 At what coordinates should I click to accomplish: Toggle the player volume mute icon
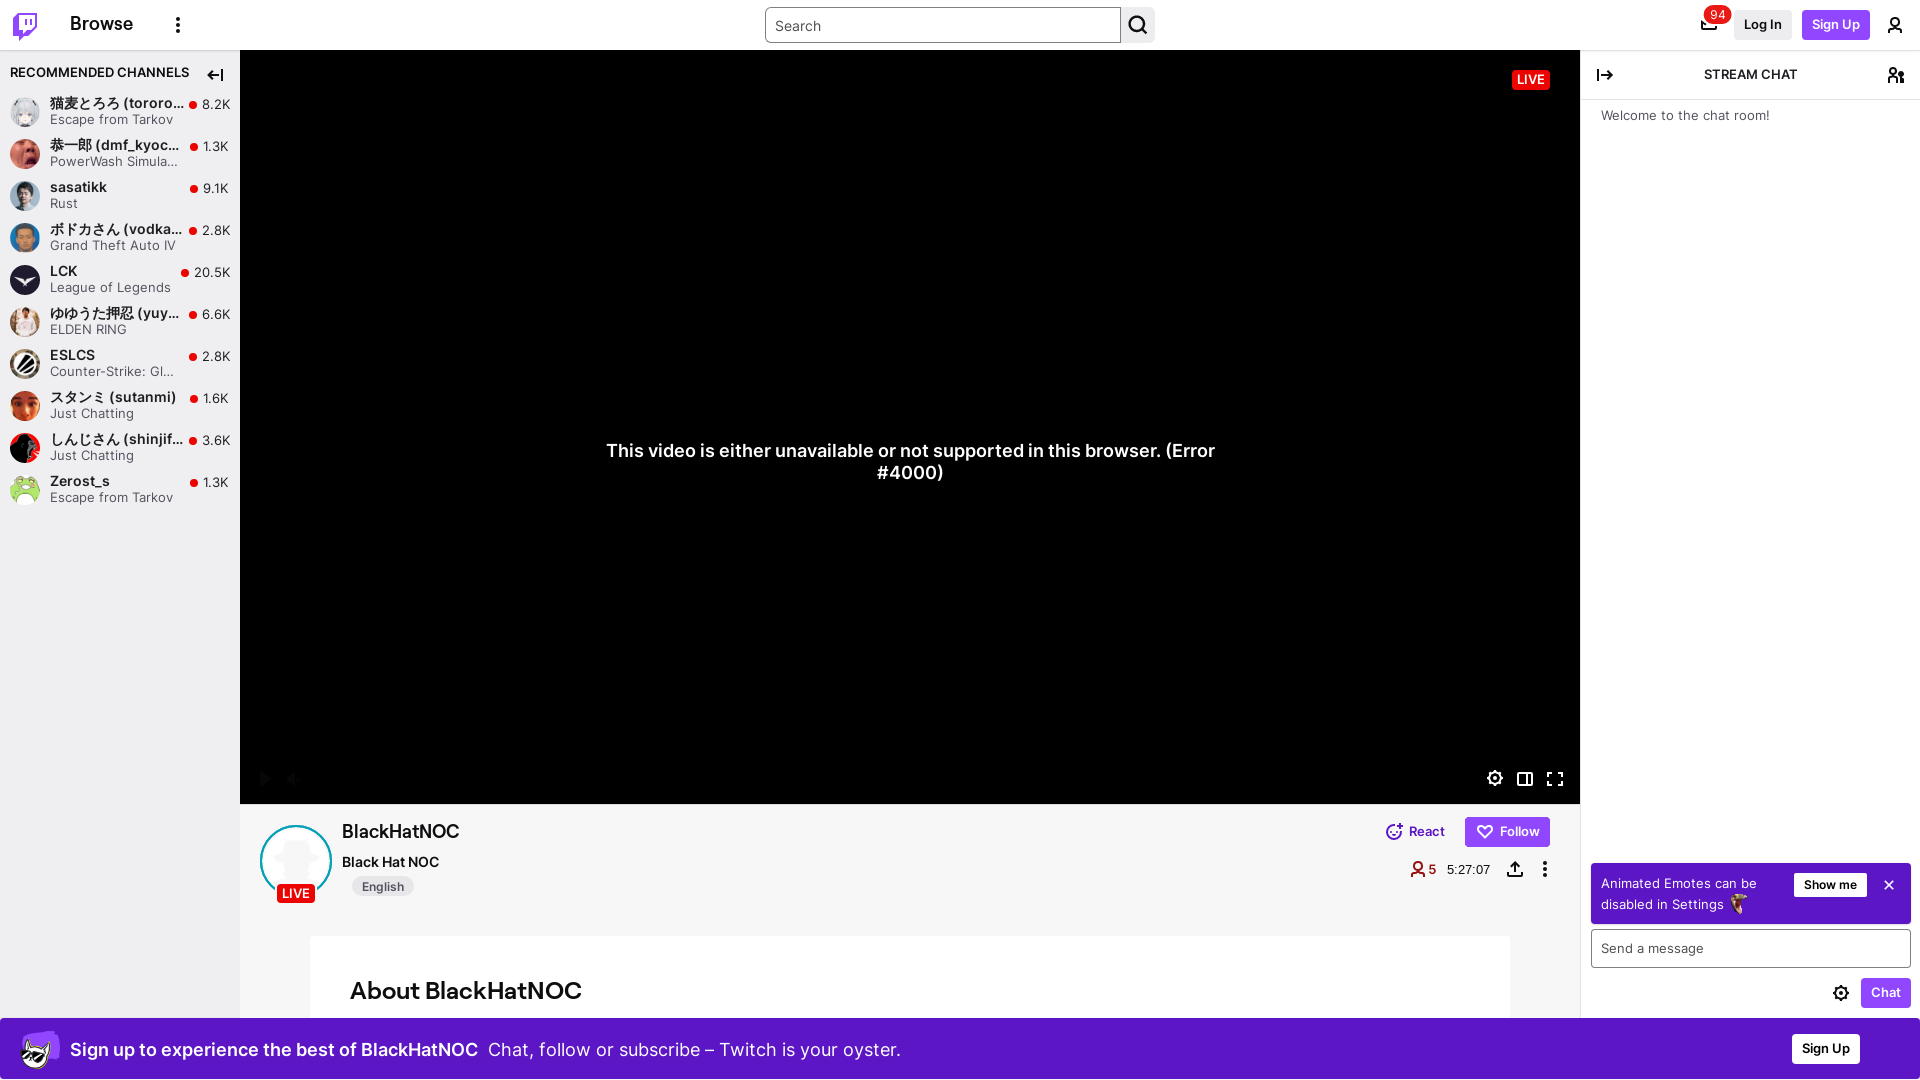294,778
